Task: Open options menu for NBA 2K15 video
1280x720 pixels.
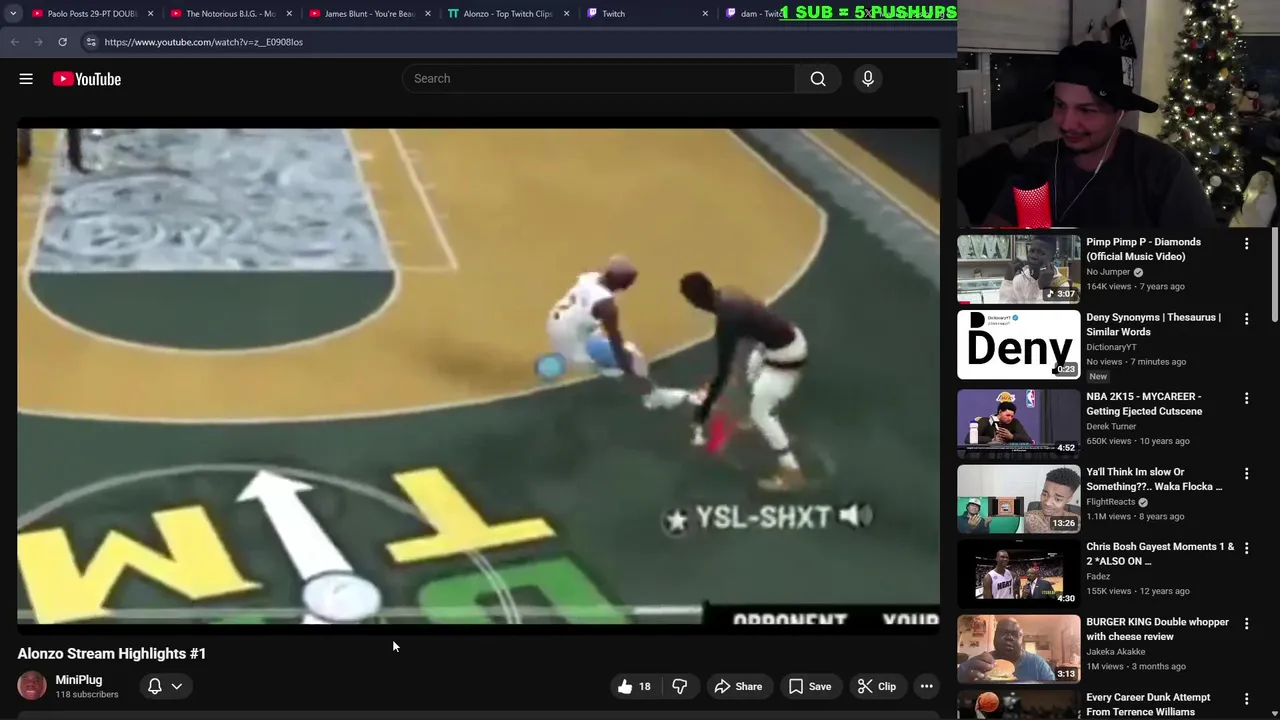Action: click(x=1246, y=398)
